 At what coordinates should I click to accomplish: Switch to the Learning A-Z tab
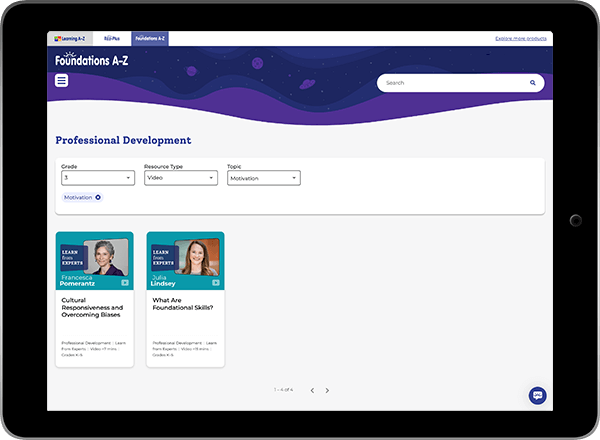click(x=70, y=39)
